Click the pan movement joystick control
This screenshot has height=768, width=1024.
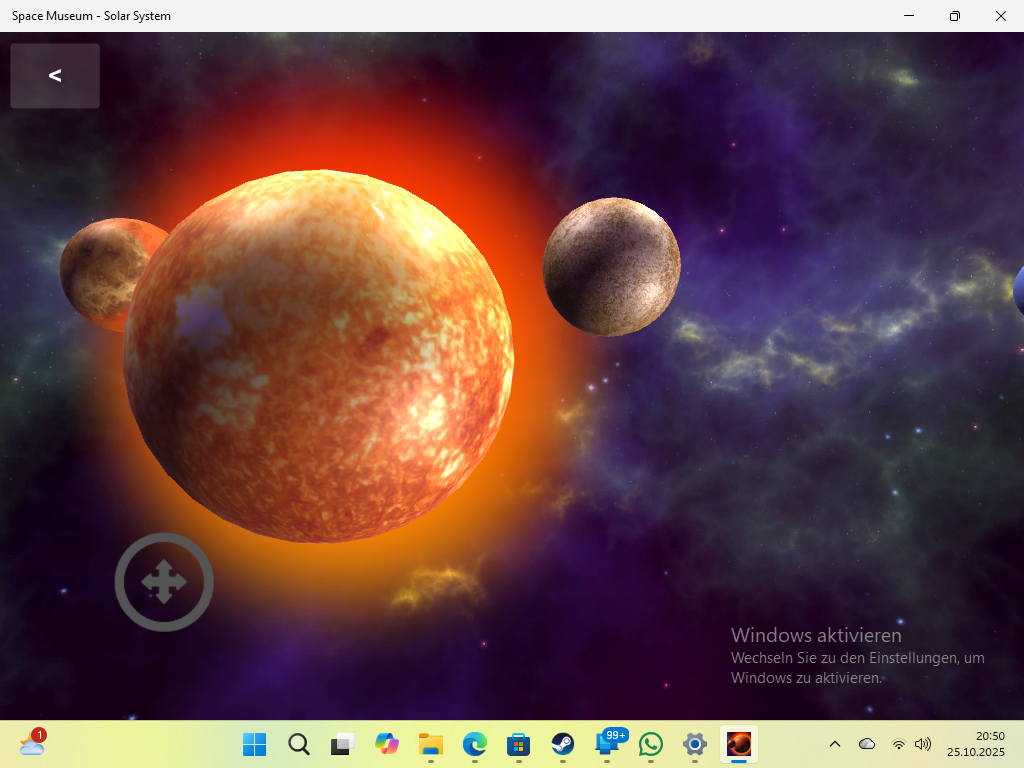click(x=164, y=582)
